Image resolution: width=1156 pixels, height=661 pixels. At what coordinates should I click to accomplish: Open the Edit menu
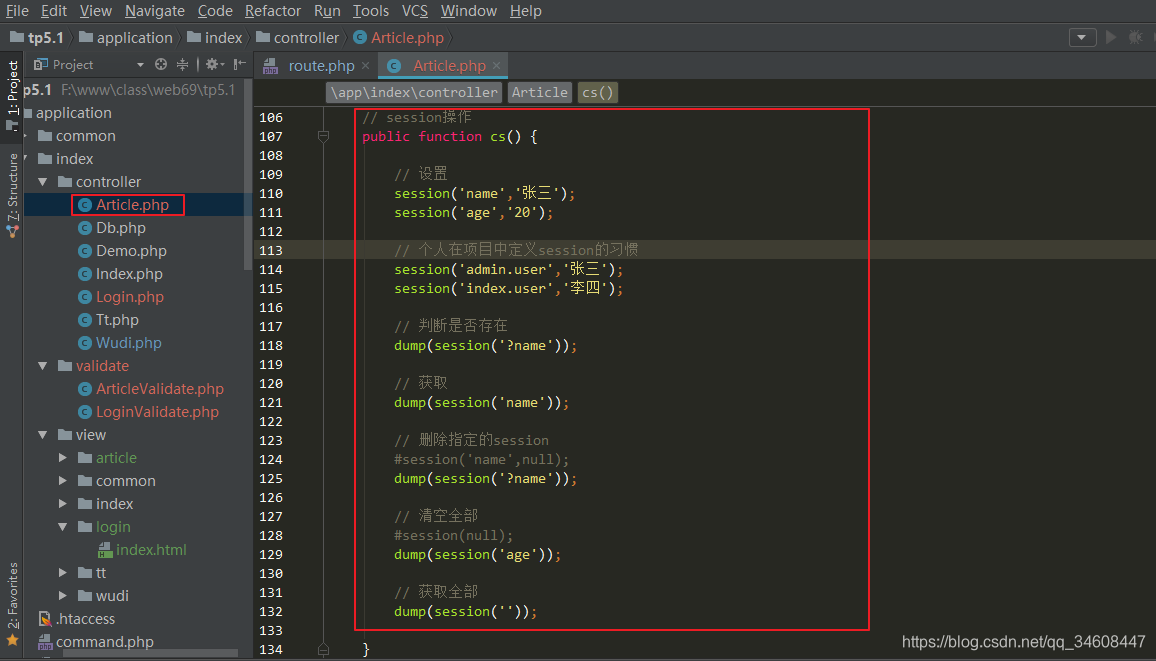tap(54, 11)
